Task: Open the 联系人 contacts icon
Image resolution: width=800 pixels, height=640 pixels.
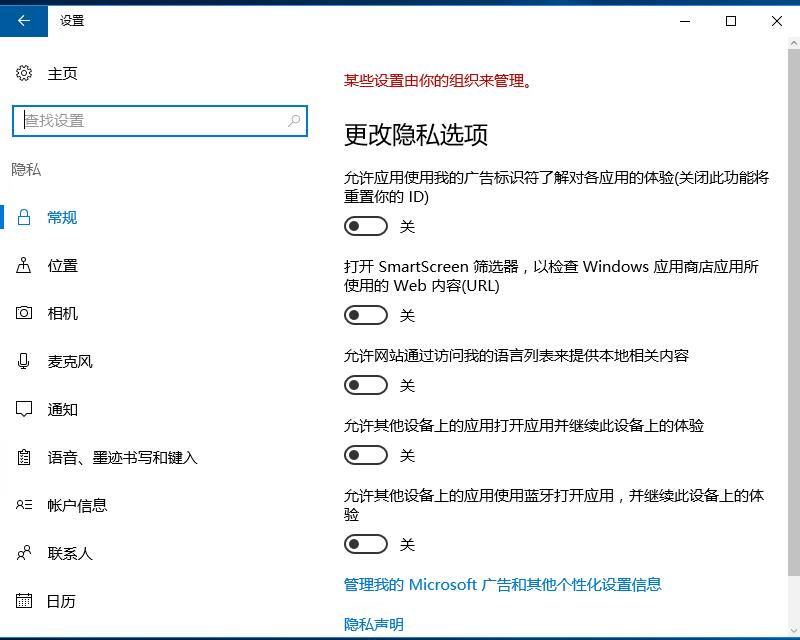Action: (x=23, y=553)
